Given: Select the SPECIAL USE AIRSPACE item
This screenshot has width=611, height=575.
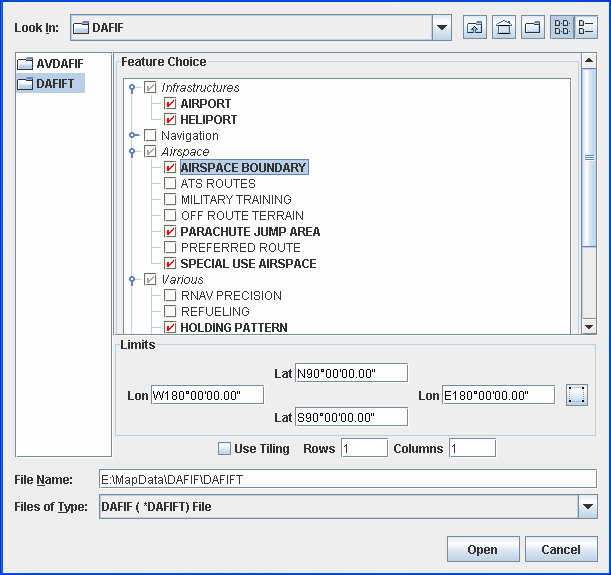Looking at the screenshot, I should point(248,264).
